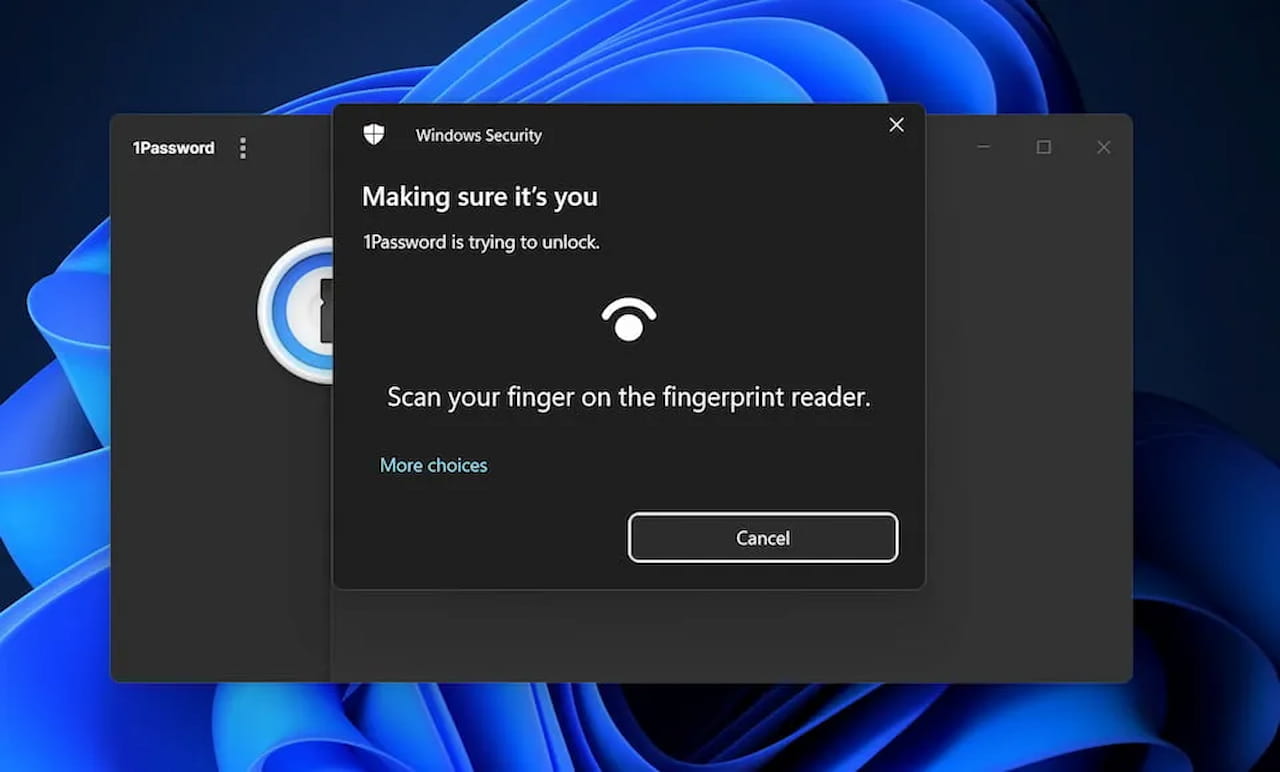Screen dimensions: 1280x772
Task: Close the 1Password window
Action: click(x=1103, y=147)
